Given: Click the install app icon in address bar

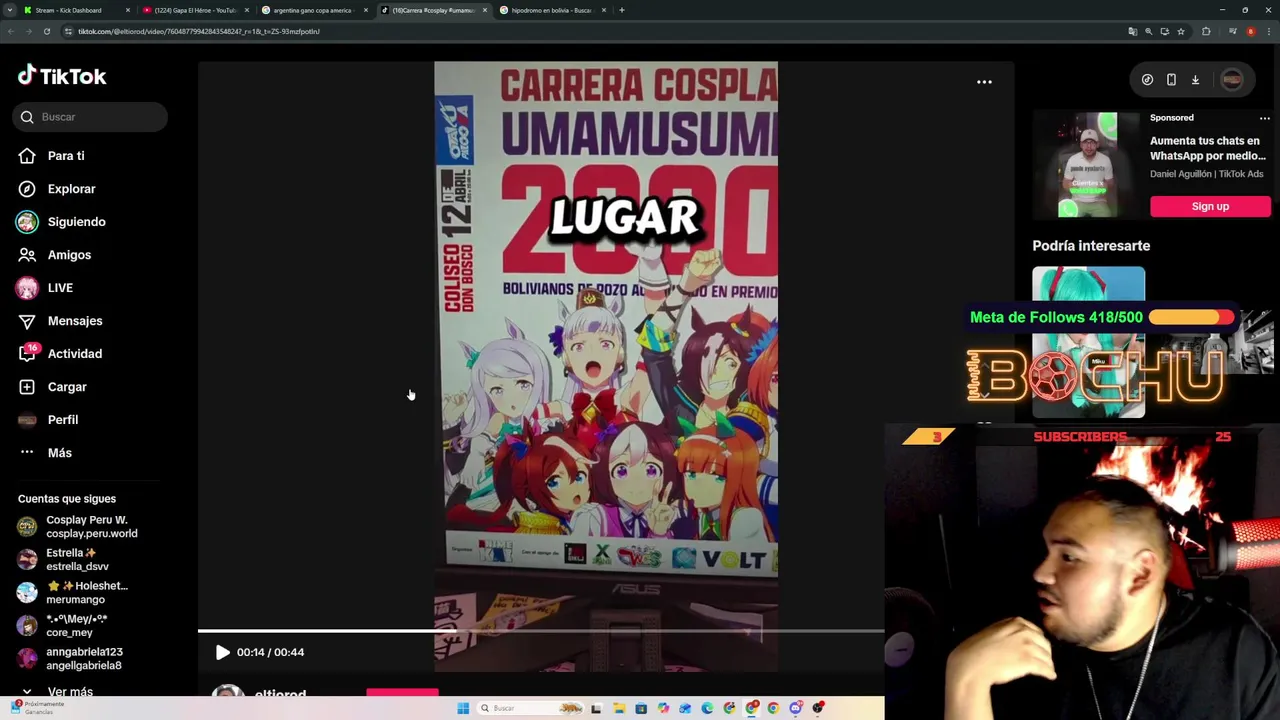Looking at the screenshot, I should (1164, 31).
